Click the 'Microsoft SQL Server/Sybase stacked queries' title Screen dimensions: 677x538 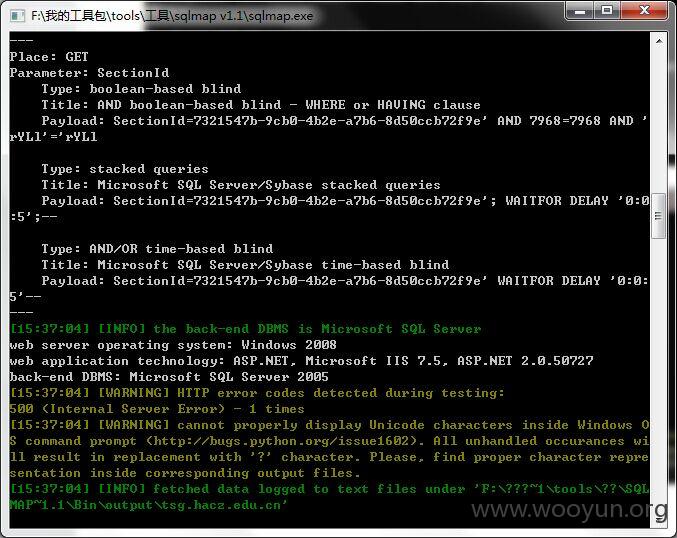tap(269, 184)
